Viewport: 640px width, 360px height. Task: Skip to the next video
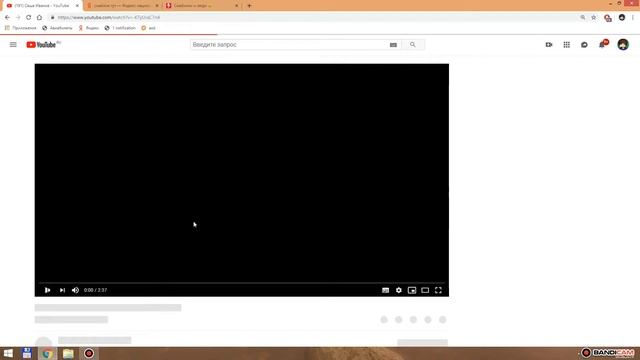point(62,290)
